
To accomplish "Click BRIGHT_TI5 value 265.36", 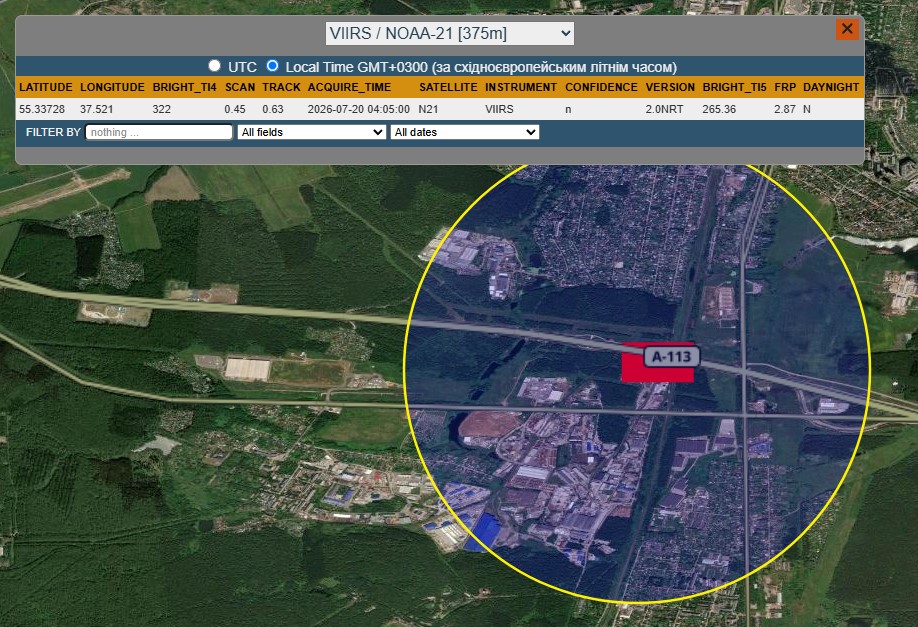I will (x=720, y=109).
